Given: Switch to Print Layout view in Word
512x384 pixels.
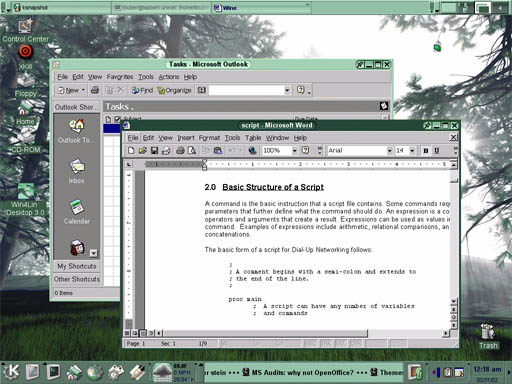Looking at the screenshot, I should (x=143, y=333).
